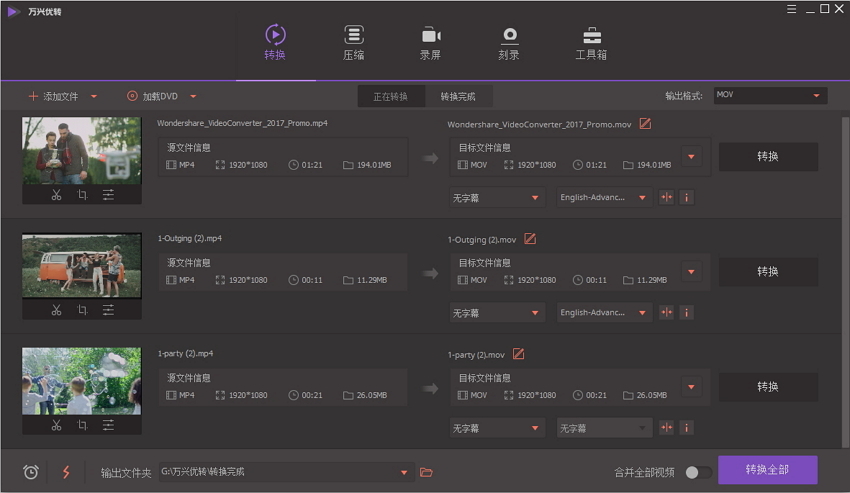Click the 转换全部 convert all button

pos(767,470)
